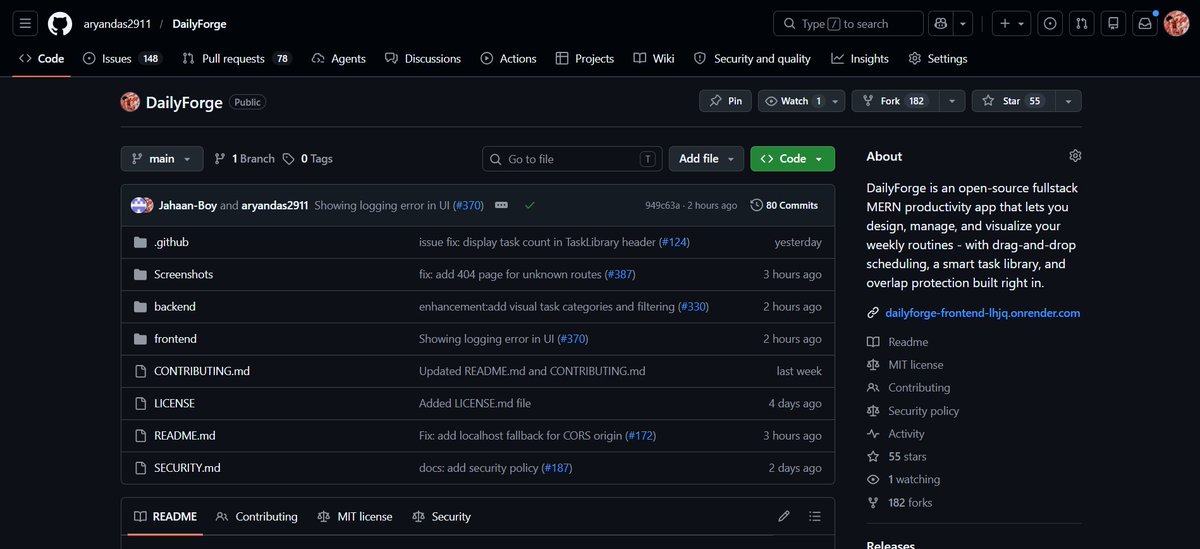Open issues icon in top header
The width and height of the screenshot is (1200, 549).
(1050, 24)
